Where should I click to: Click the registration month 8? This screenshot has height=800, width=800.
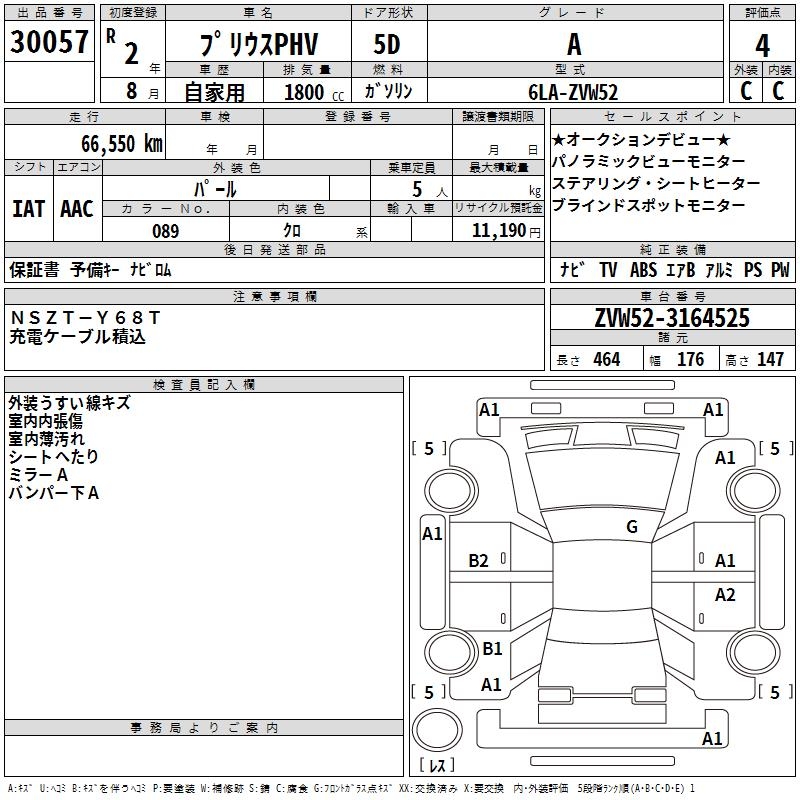pyautogui.click(x=132, y=91)
